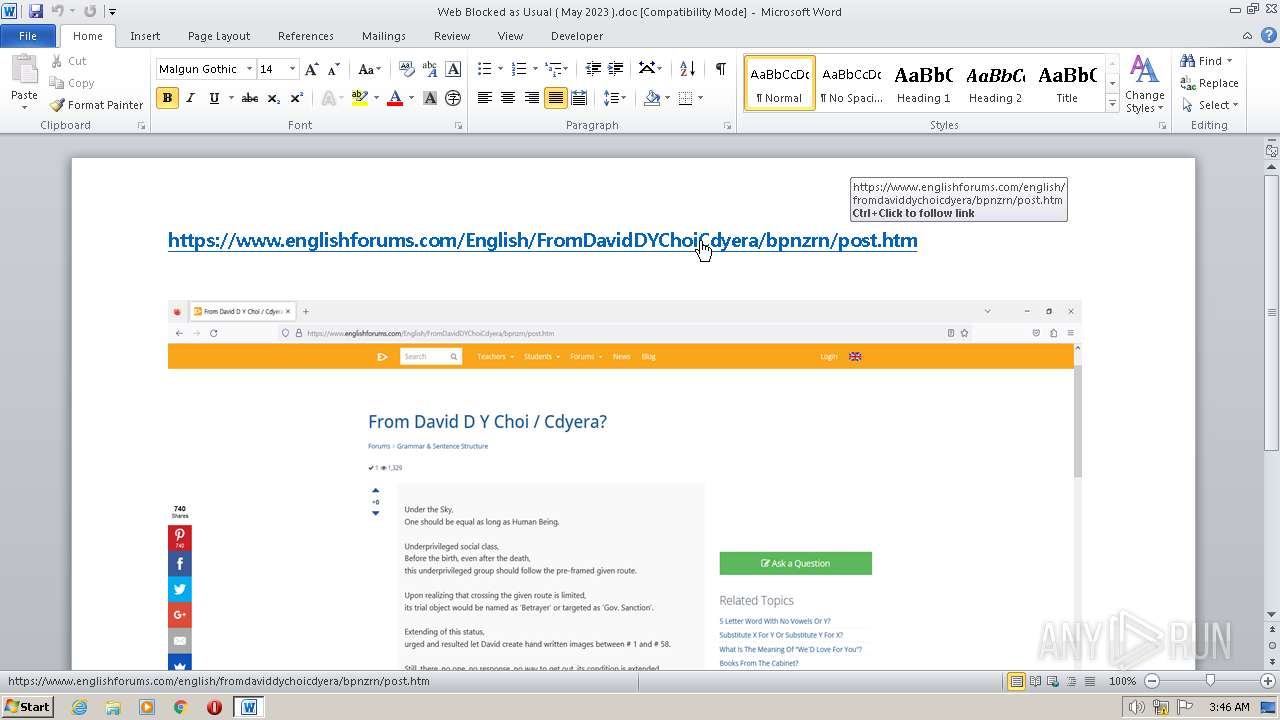The width and height of the screenshot is (1280, 720).
Task: Click the Font Color button
Action: point(395,98)
